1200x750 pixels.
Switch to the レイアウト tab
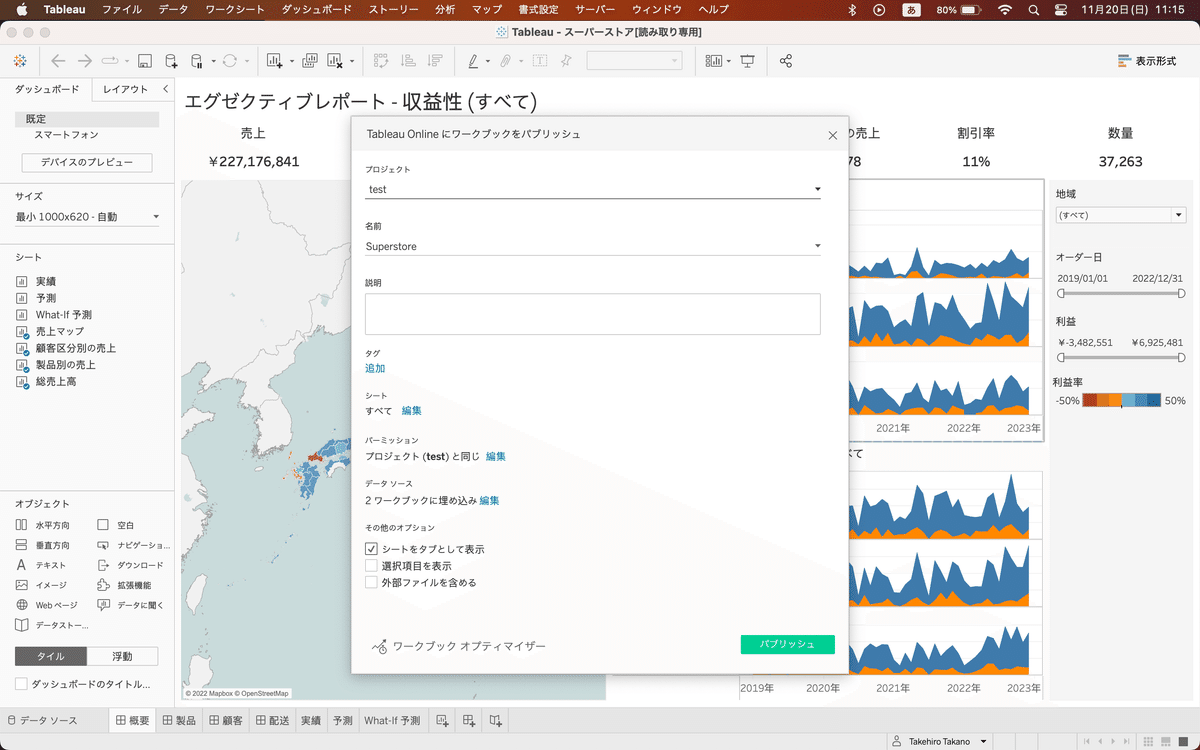[x=125, y=89]
